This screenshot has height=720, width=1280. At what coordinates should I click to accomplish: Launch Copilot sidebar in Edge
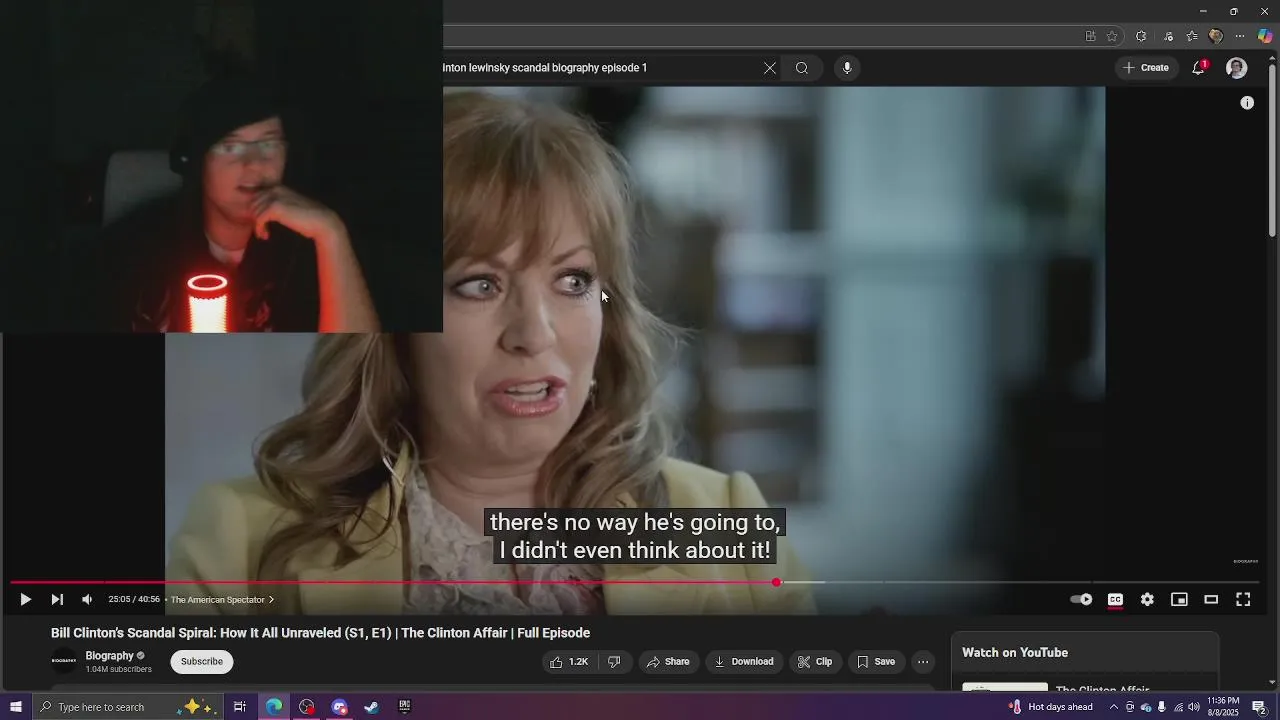point(1265,36)
